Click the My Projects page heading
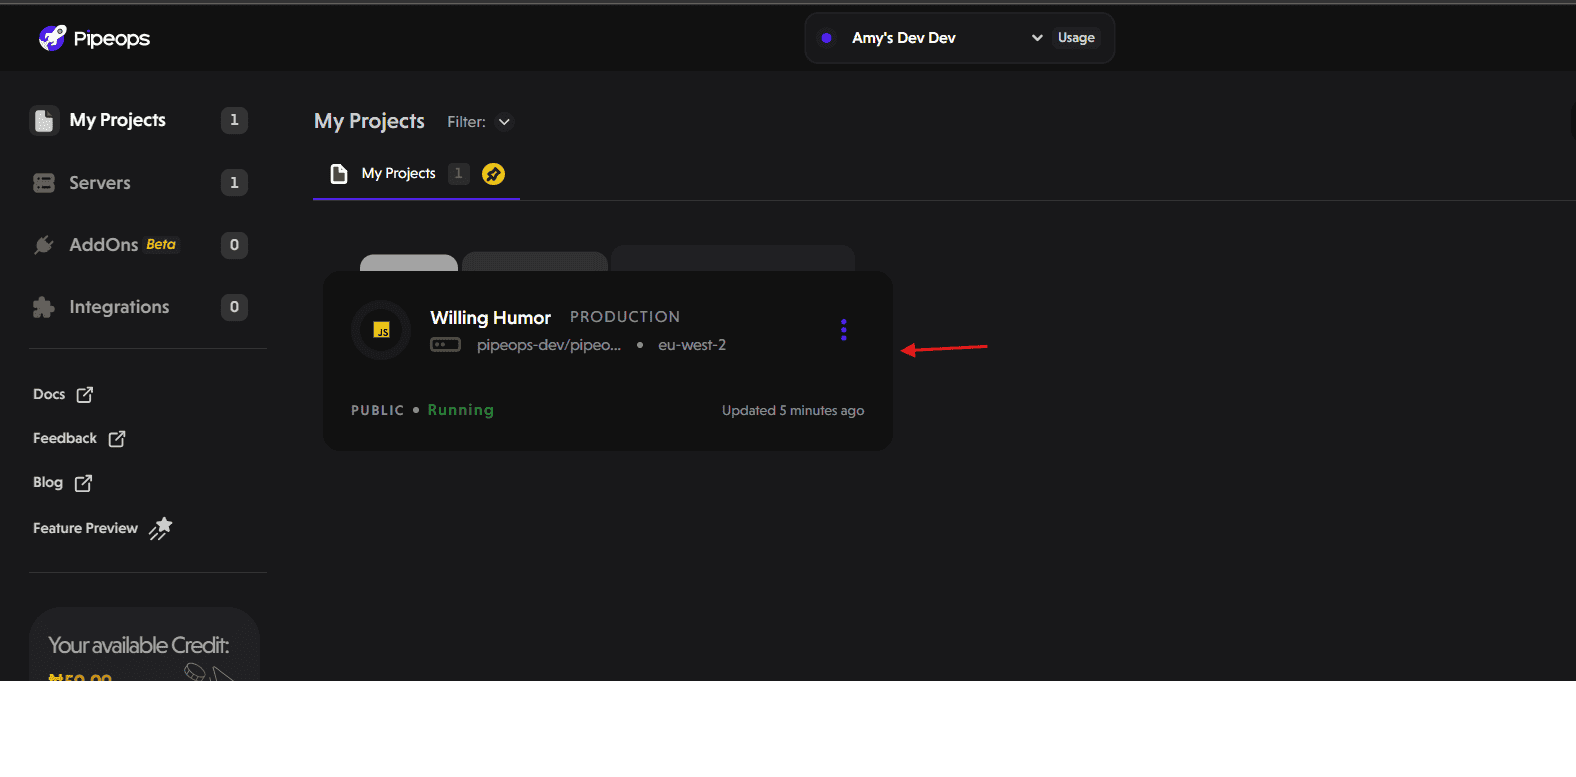The height and width of the screenshot is (777, 1576). (369, 121)
